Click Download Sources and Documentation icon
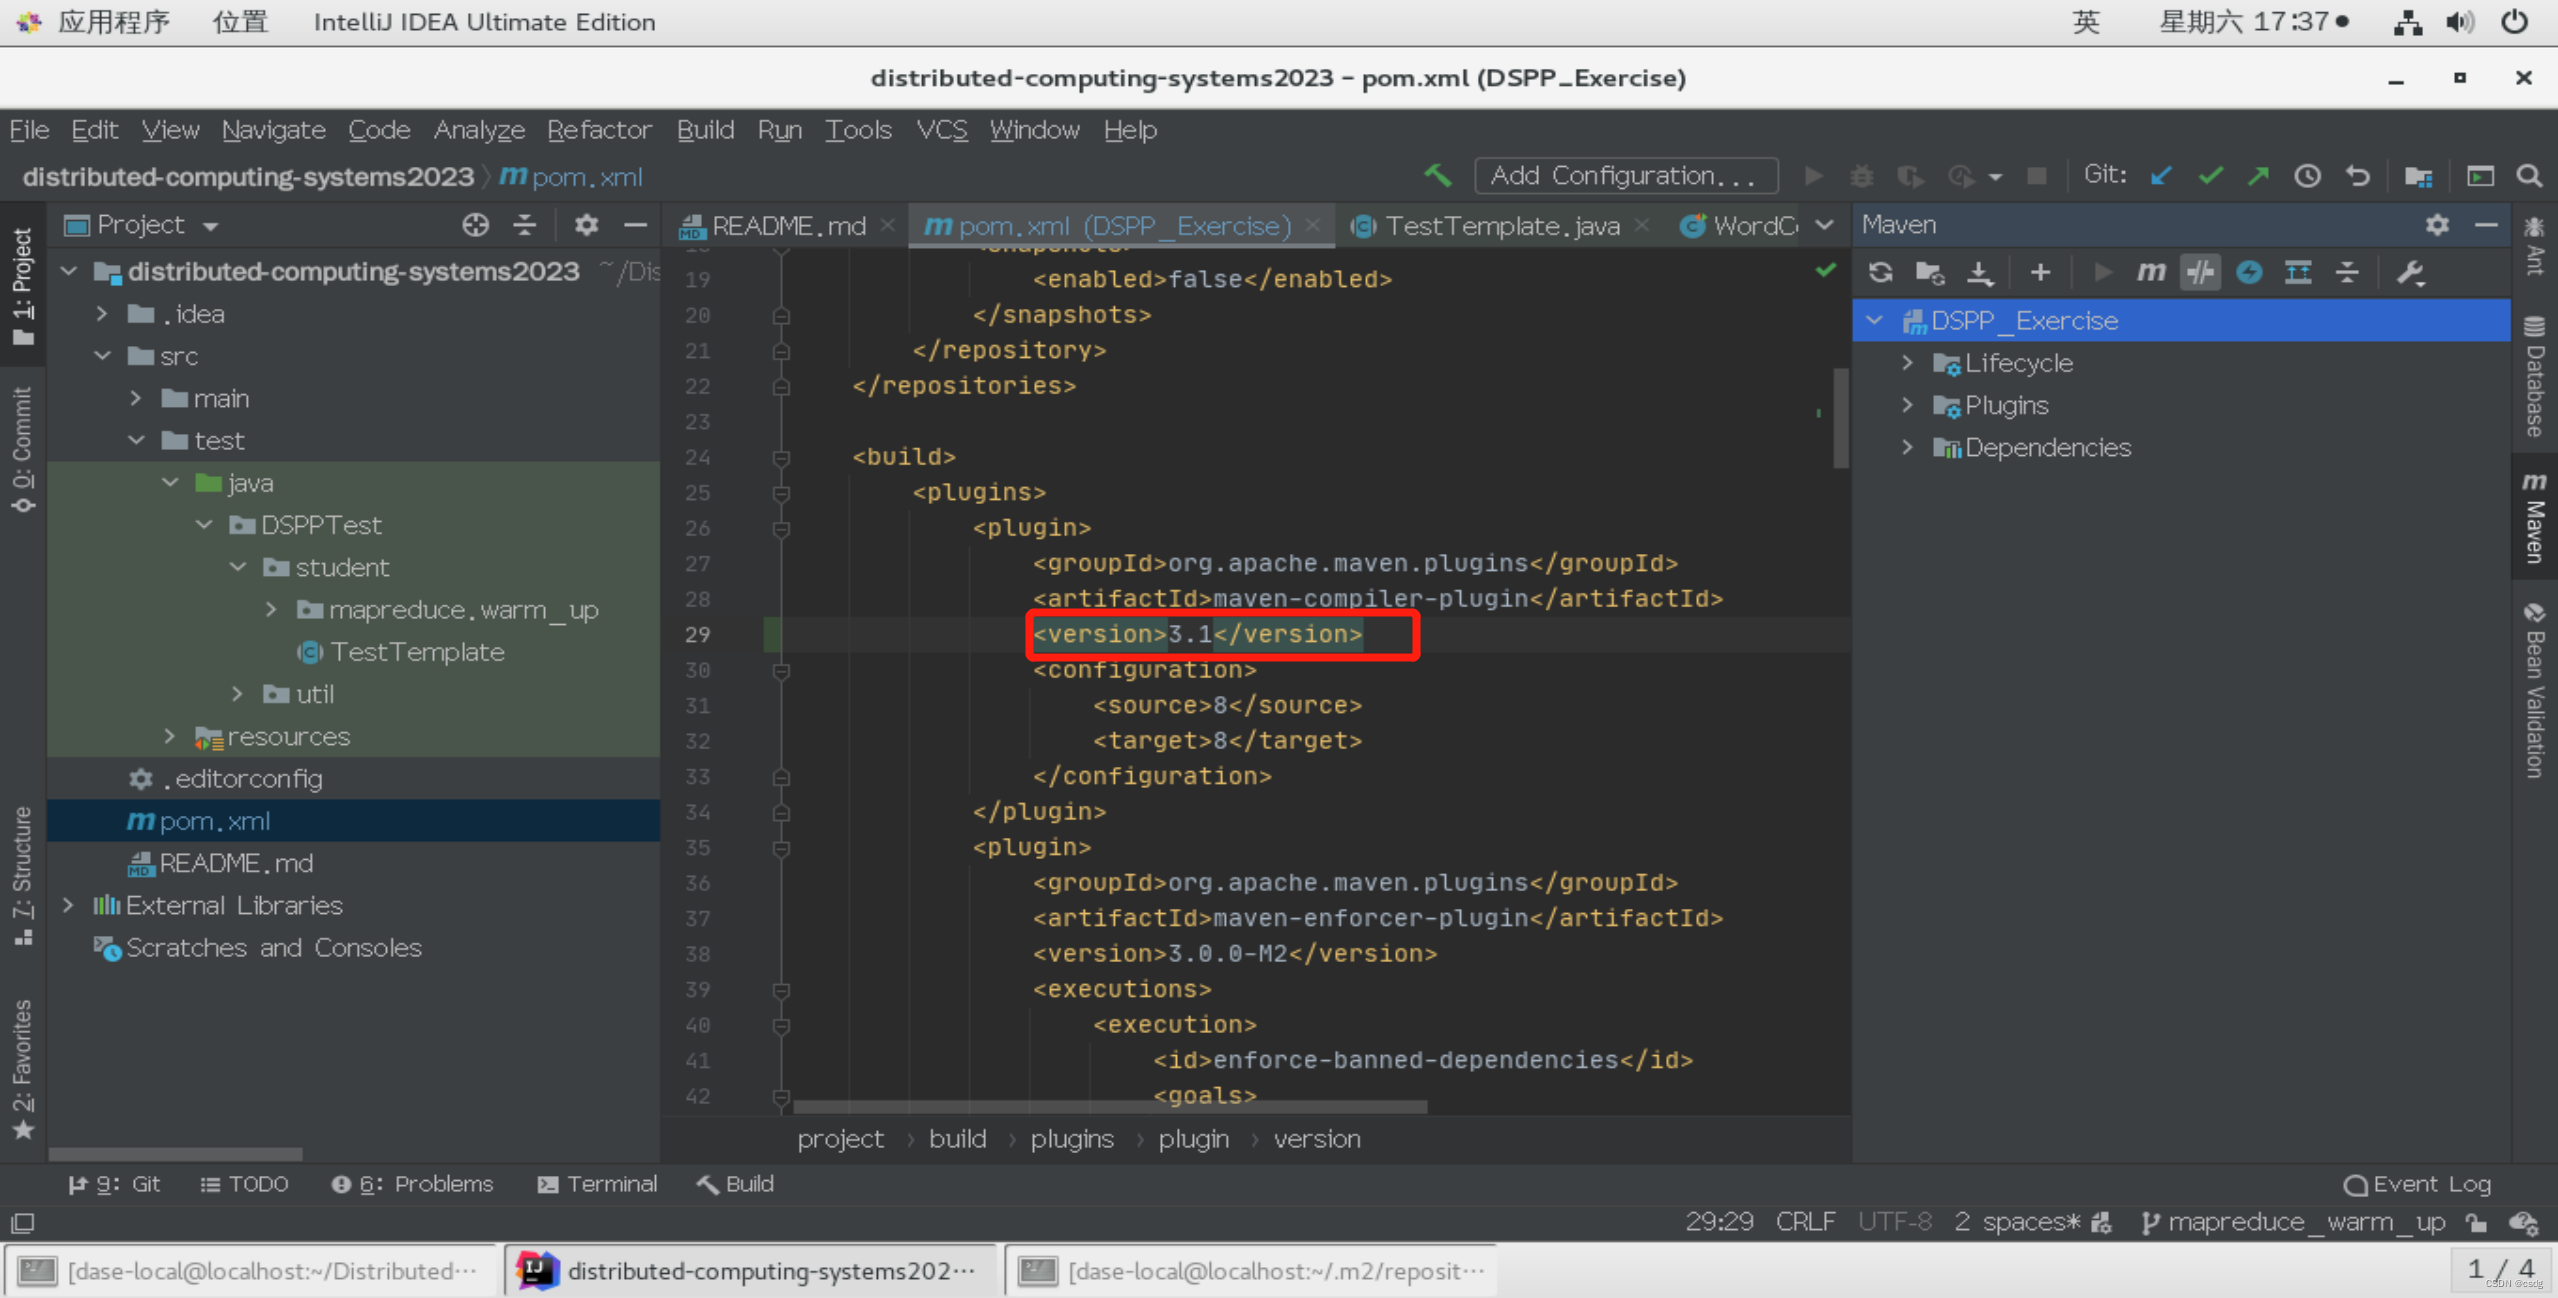 pyautogui.click(x=1980, y=272)
